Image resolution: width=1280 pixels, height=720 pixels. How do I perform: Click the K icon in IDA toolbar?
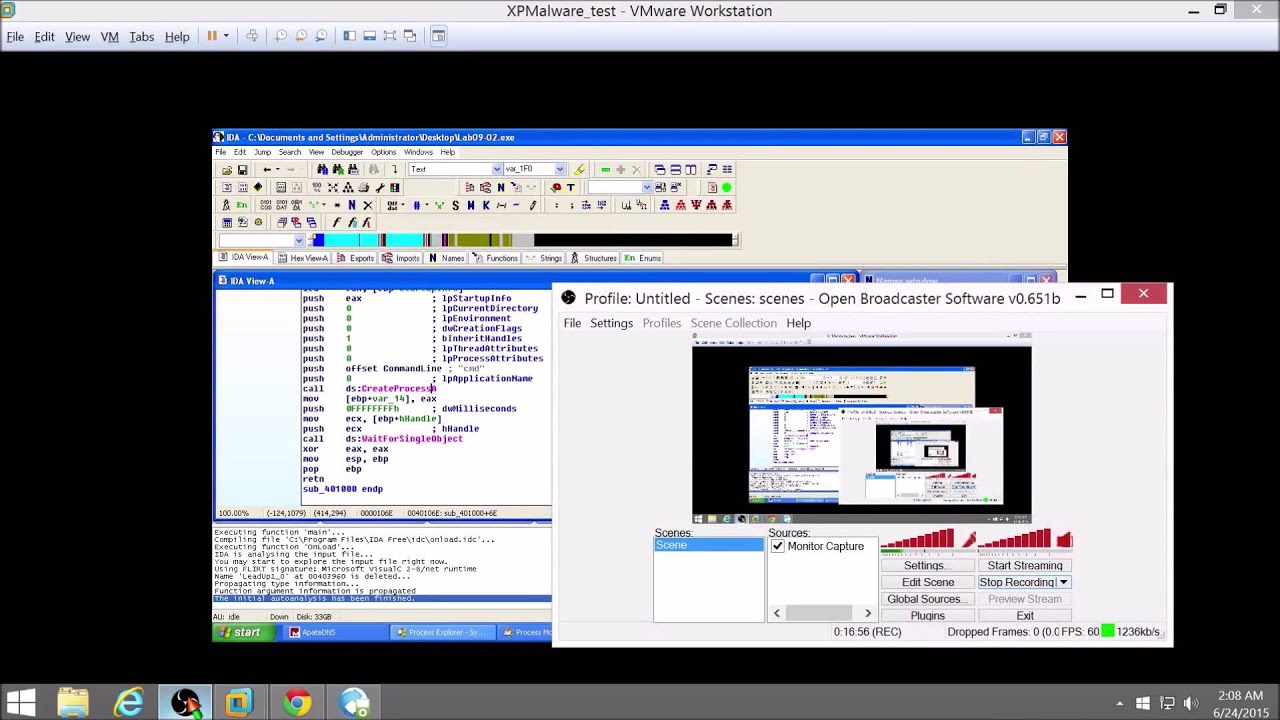[x=486, y=205]
